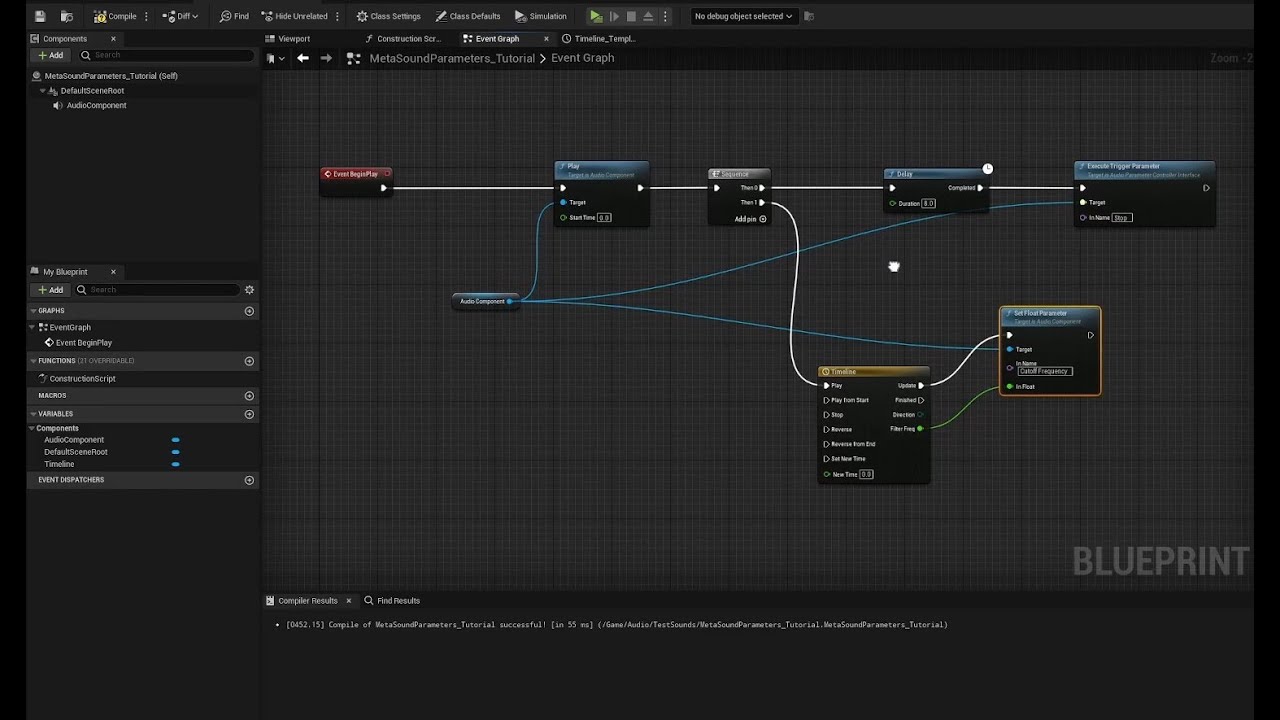
Task: Collapse the DefaultSceneRoot tree arrow
Action: (x=43, y=91)
